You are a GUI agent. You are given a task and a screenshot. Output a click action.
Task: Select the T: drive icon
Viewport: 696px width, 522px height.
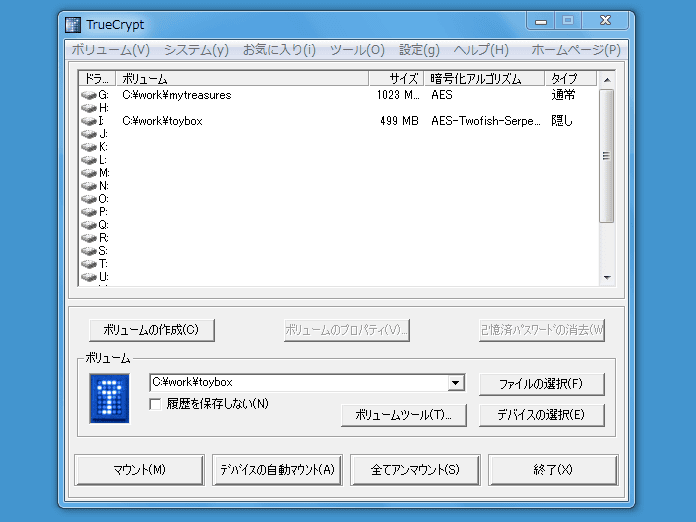[89, 264]
